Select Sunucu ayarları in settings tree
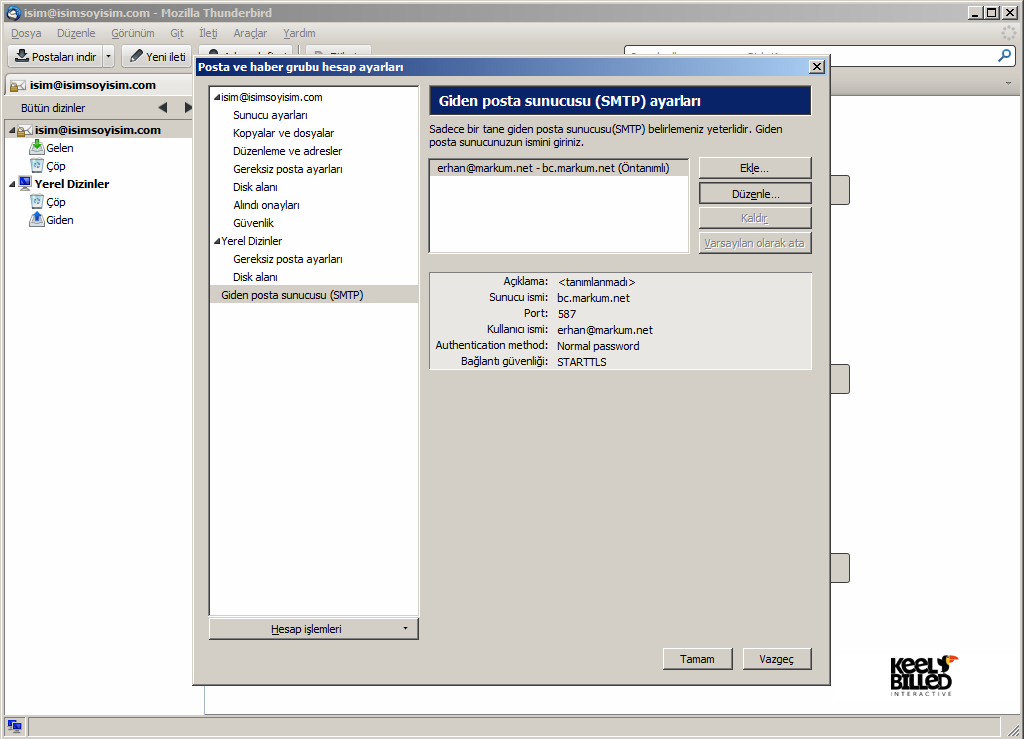The image size is (1024, 739). (x=270, y=115)
